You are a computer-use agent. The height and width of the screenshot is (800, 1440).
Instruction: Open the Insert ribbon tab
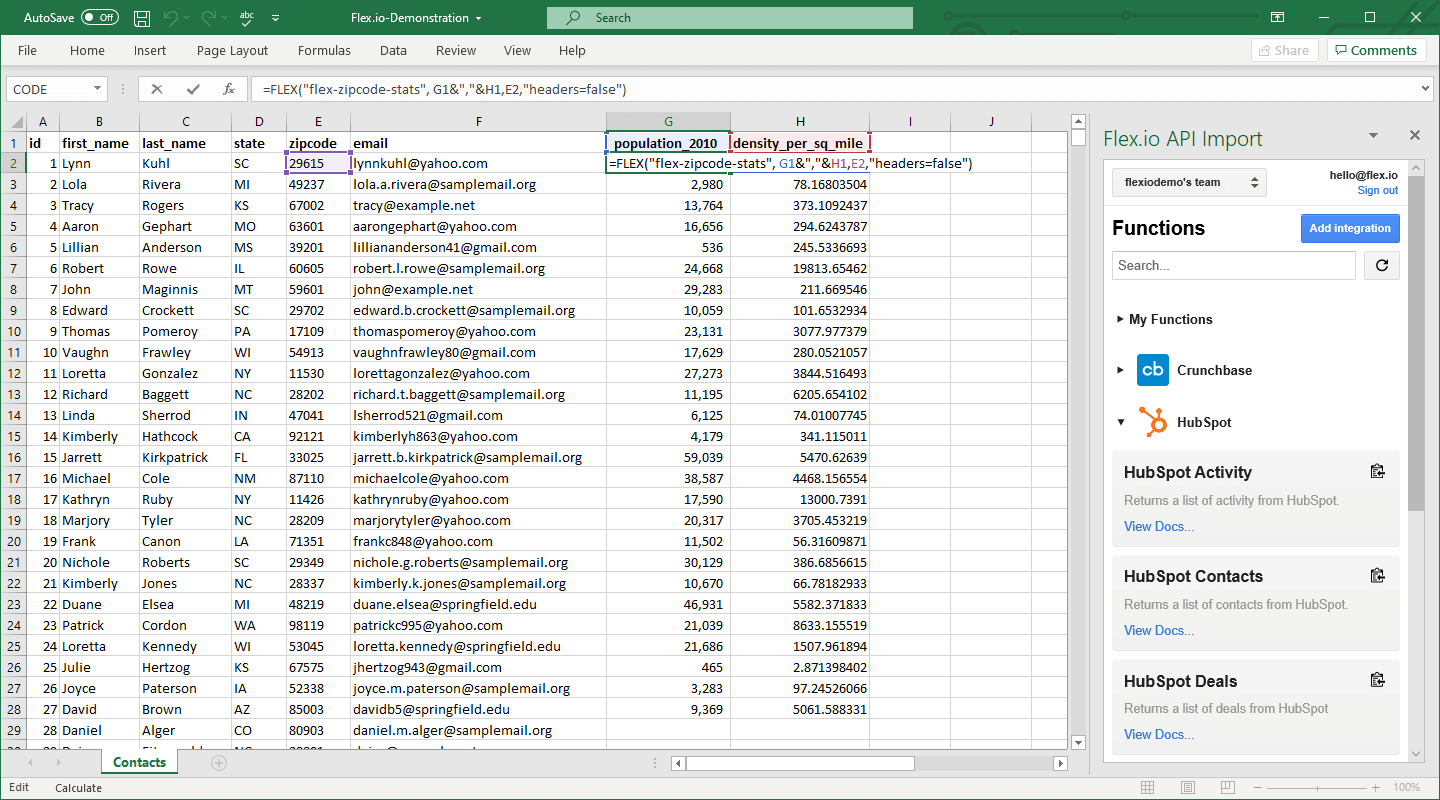[150, 50]
